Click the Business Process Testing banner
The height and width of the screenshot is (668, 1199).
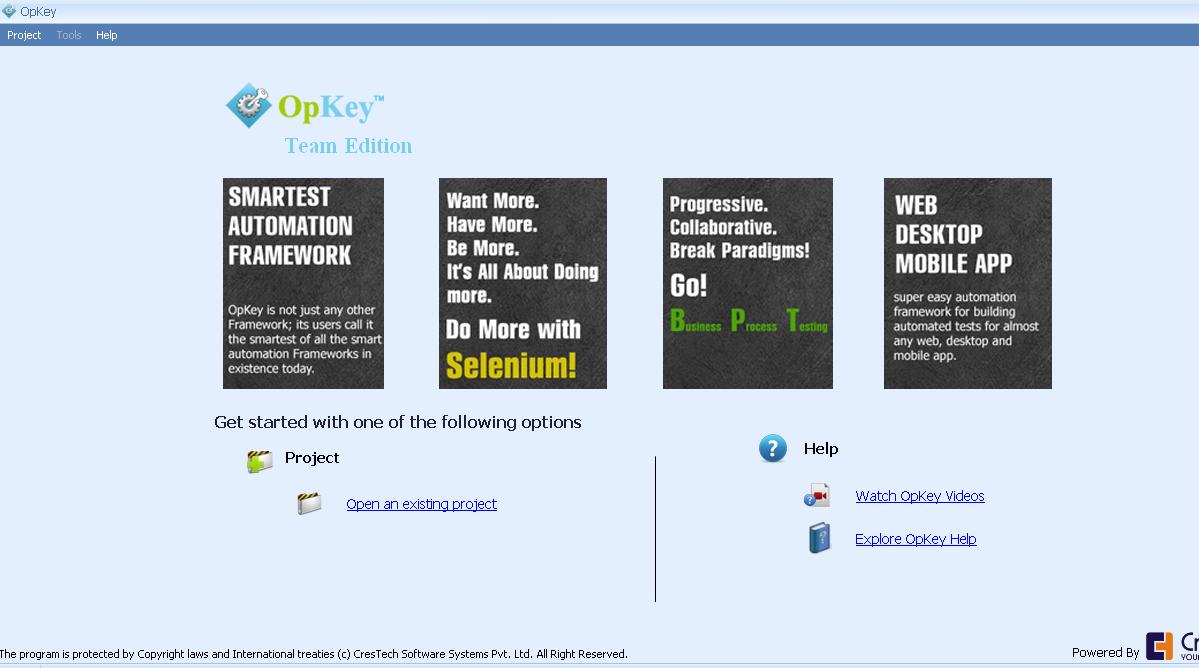(x=748, y=284)
